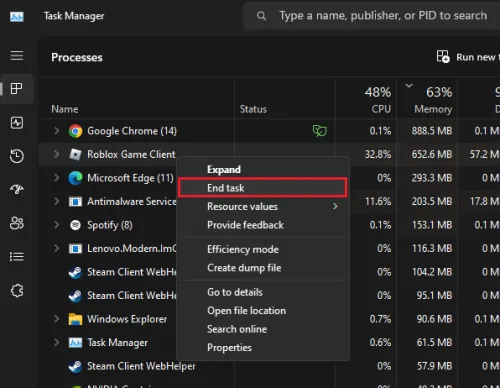The width and height of the screenshot is (500, 388).
Task: Click the Run new task icon
Action: click(443, 57)
